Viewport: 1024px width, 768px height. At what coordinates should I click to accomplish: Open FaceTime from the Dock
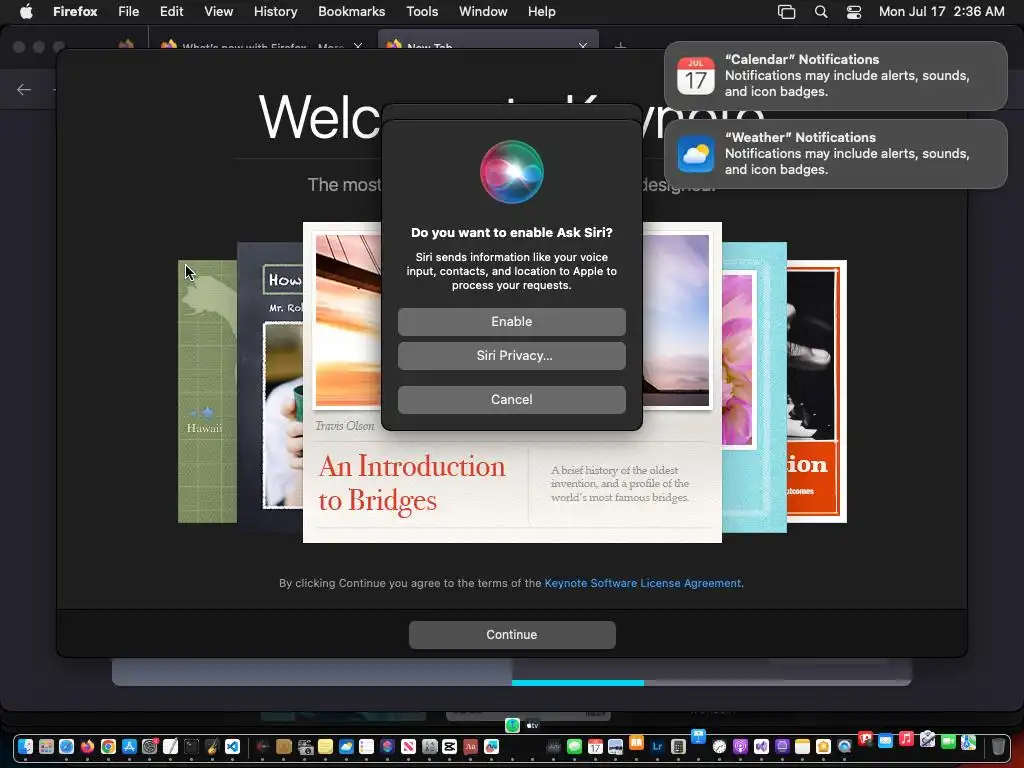(948, 743)
